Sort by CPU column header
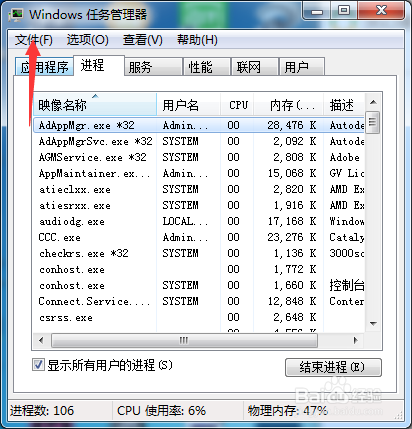This screenshot has height=429, width=412. [237, 105]
